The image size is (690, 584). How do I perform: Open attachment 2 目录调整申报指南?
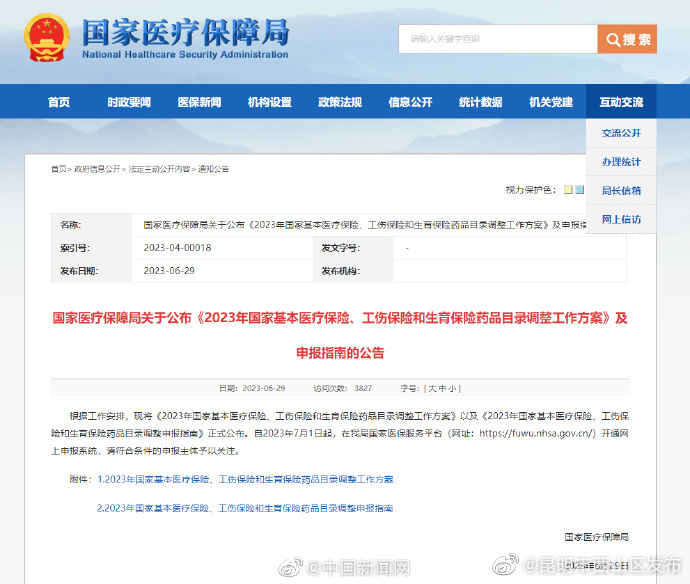(x=245, y=508)
